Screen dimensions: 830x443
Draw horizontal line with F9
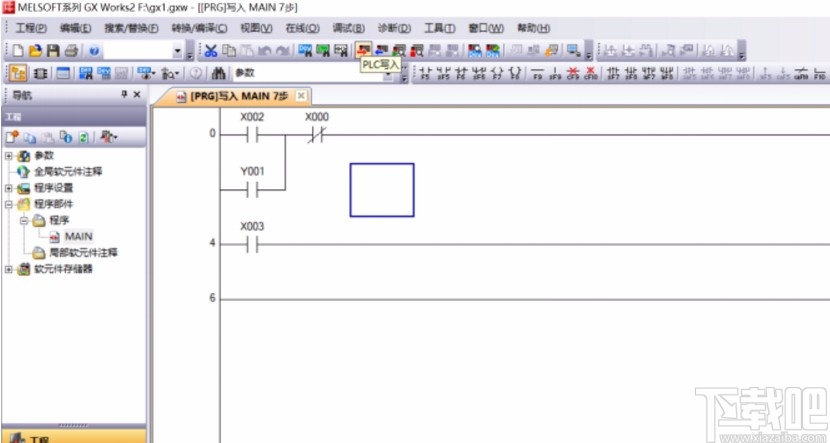(x=537, y=74)
